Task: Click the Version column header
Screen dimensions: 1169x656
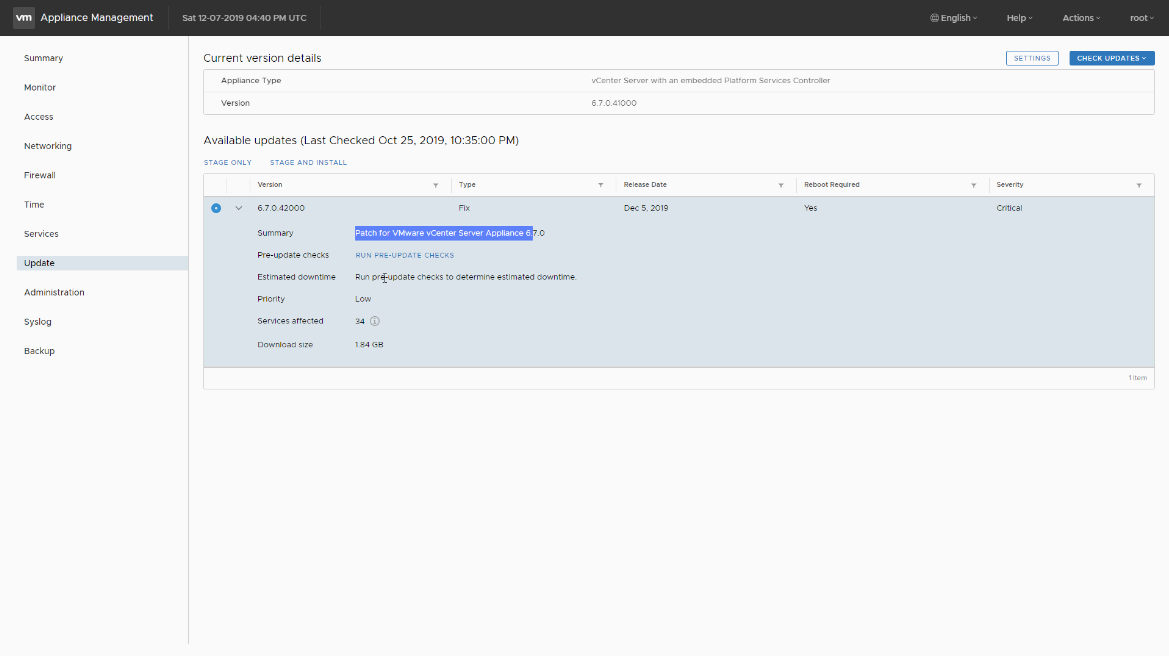Action: click(x=270, y=185)
